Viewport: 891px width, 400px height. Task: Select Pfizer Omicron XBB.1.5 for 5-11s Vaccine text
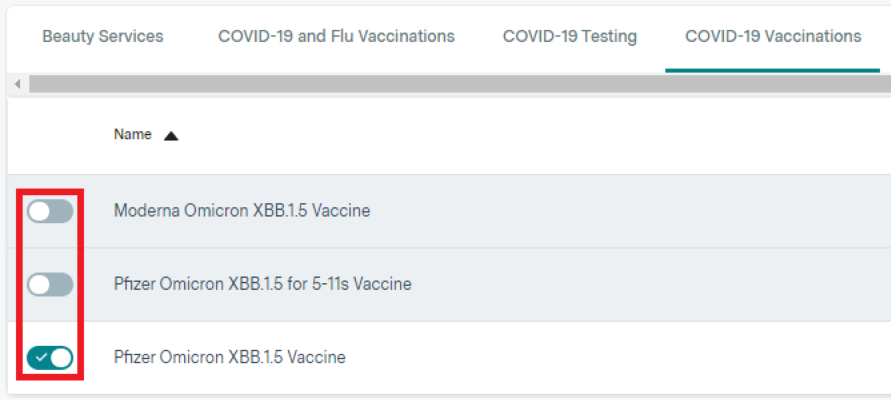coord(262,285)
